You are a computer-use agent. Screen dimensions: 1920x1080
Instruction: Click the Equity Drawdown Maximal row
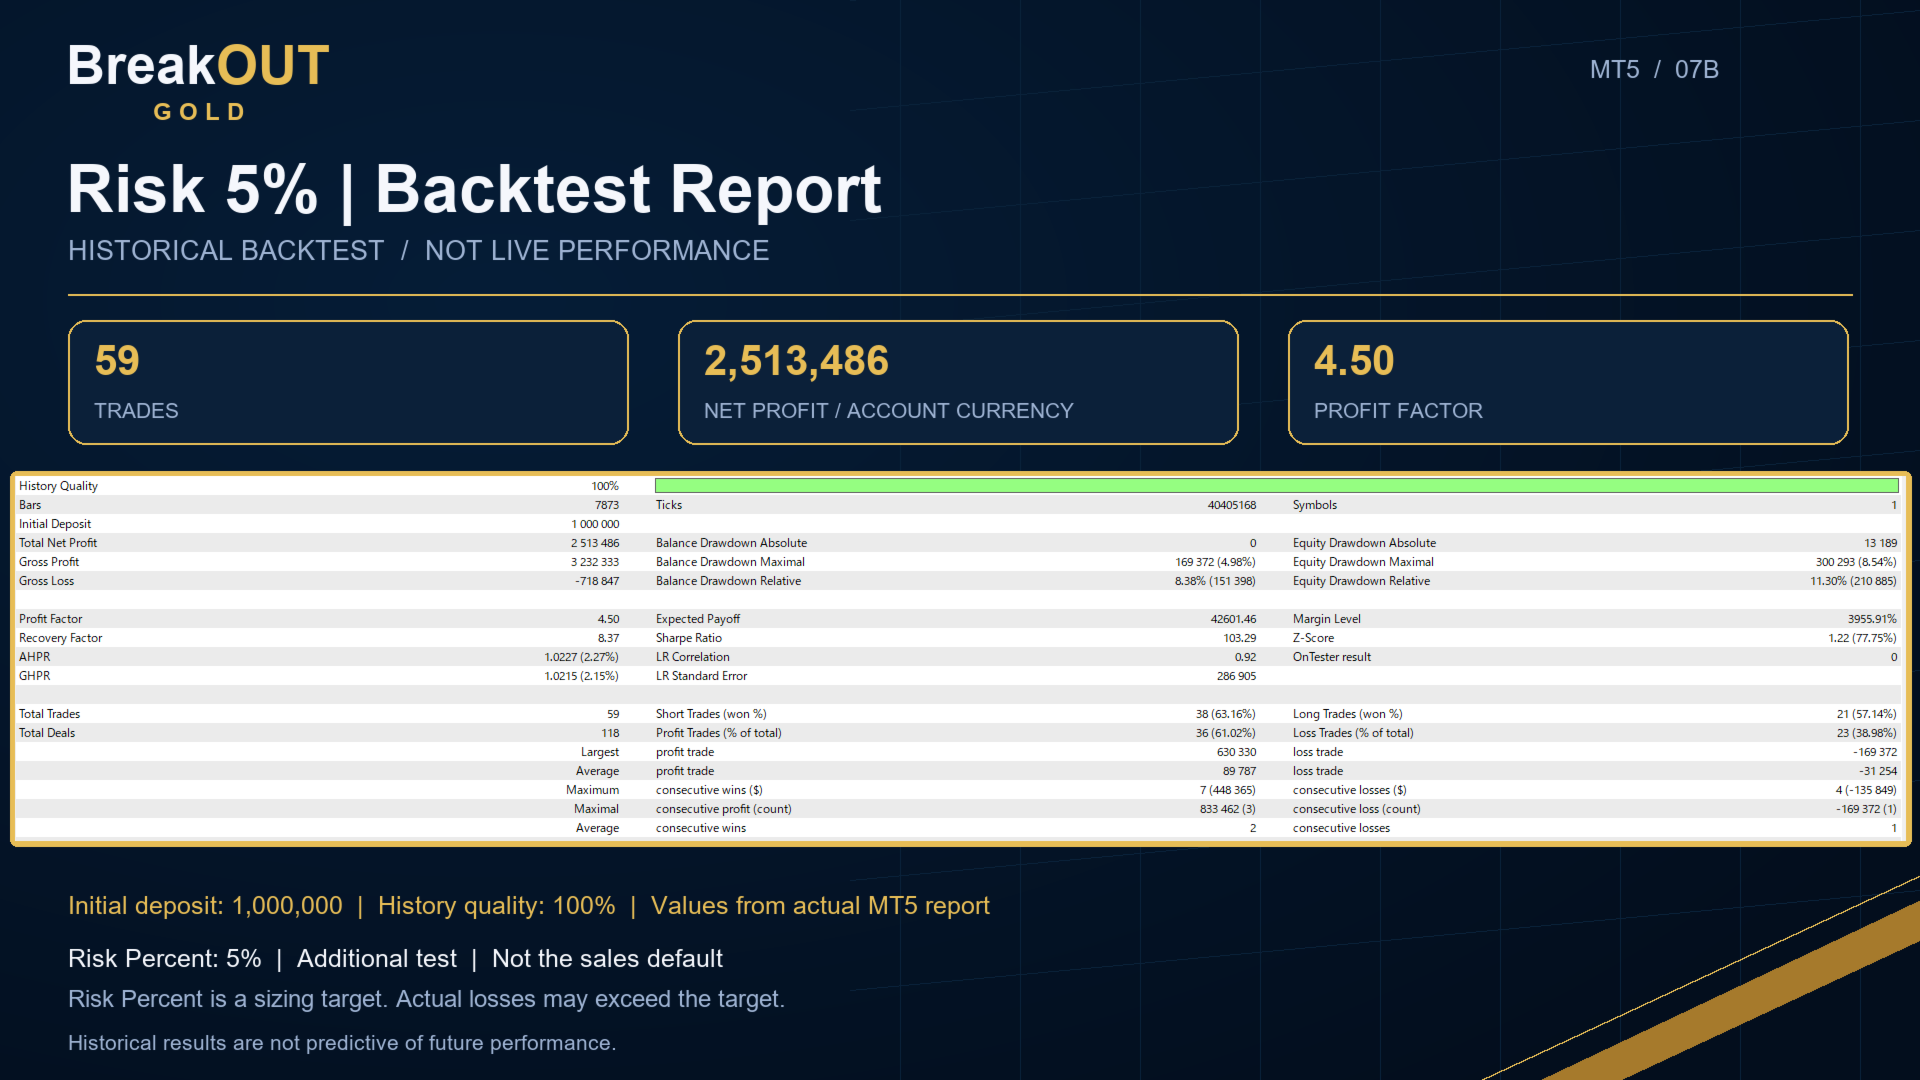(1594, 562)
